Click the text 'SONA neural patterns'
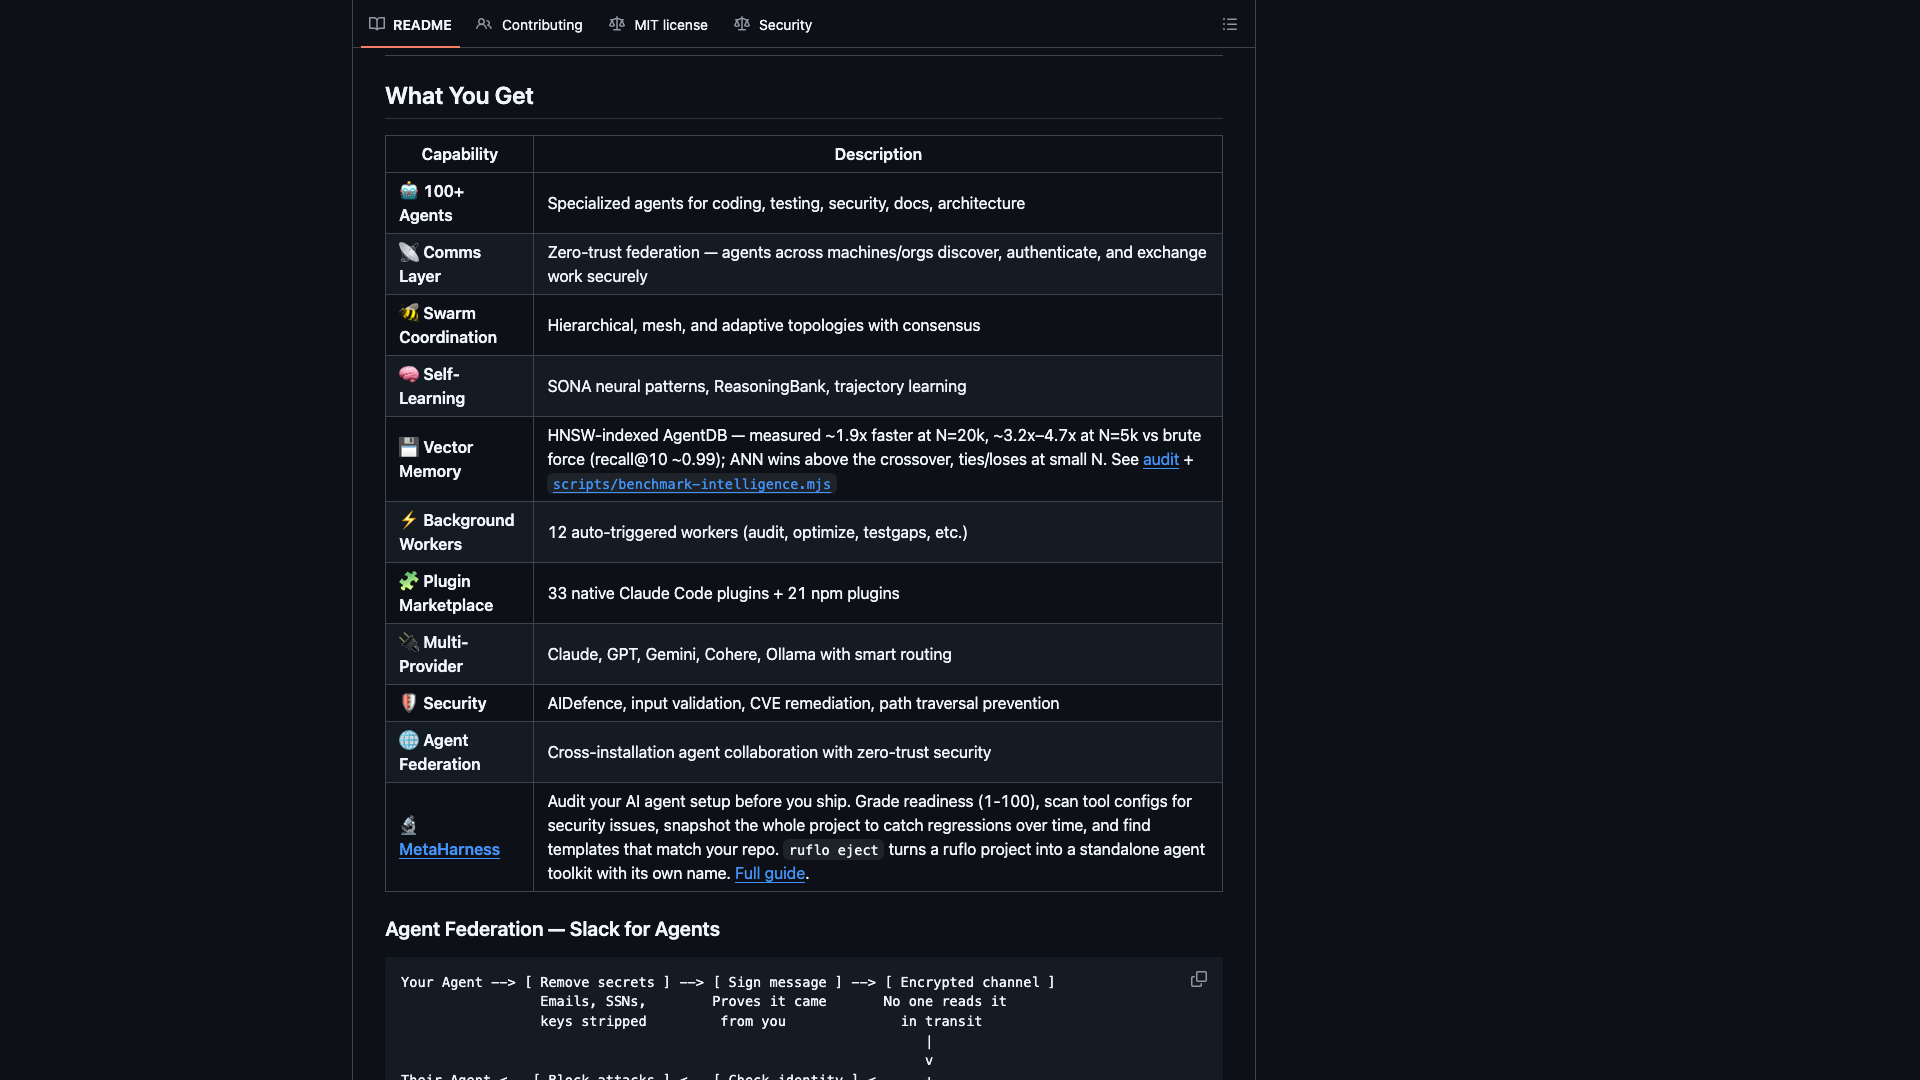Viewport: 1920px width, 1080px height. 628,386
